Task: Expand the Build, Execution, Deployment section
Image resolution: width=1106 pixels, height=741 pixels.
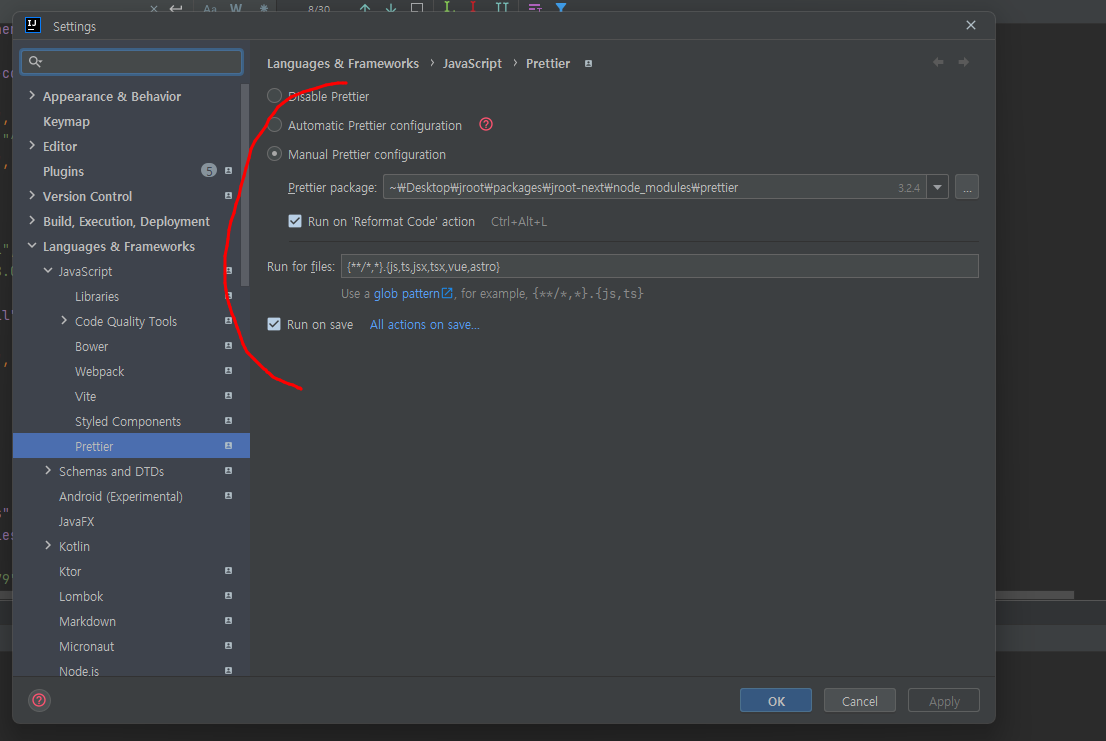Action: coord(32,221)
